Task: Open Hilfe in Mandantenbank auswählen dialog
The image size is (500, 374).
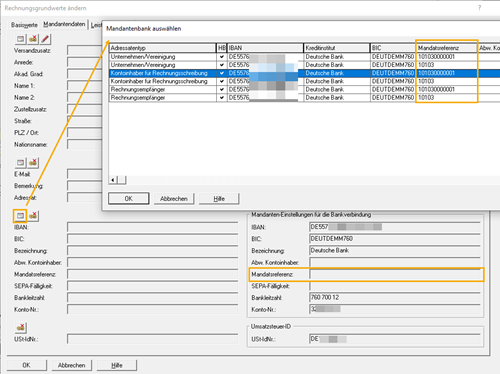Action: pos(219,198)
